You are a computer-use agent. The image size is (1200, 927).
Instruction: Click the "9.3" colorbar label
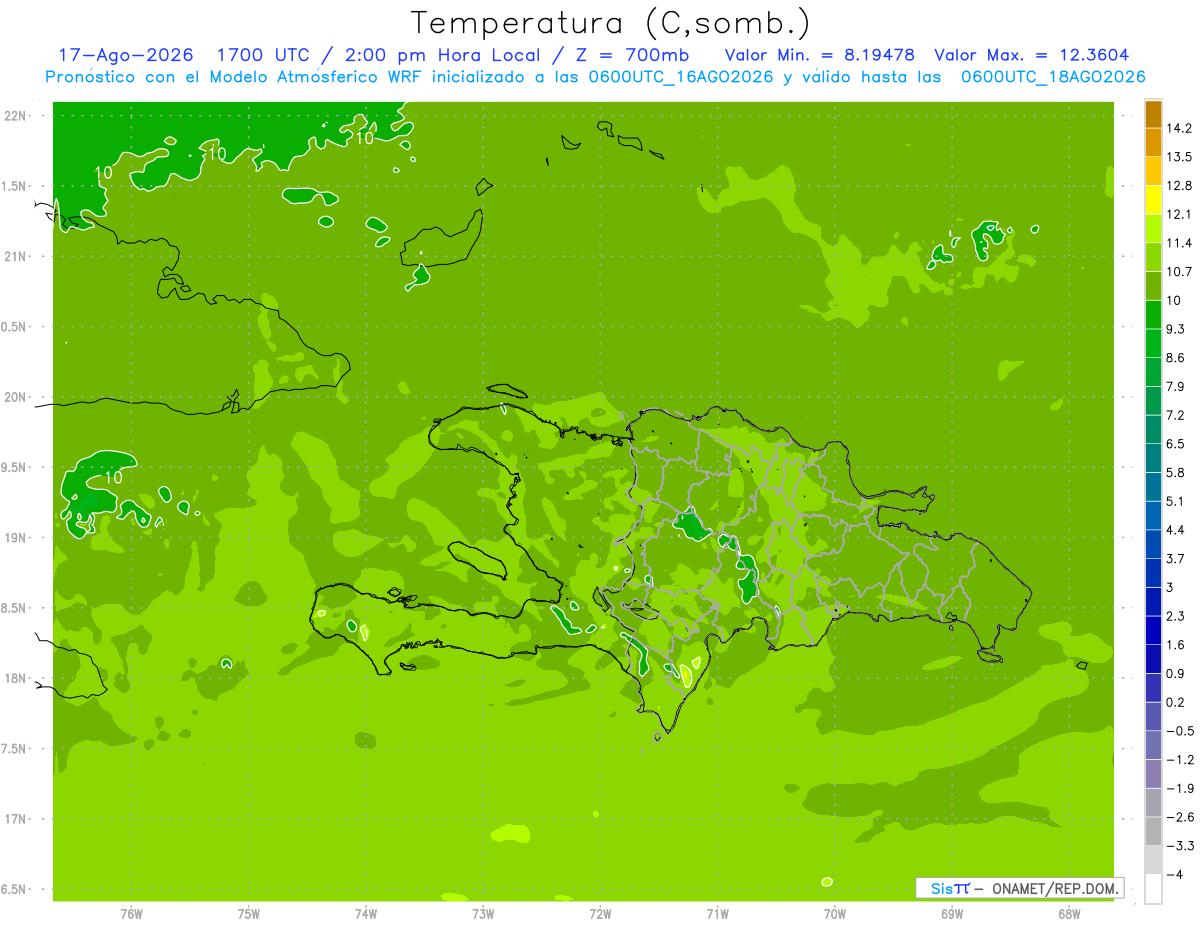coord(1176,330)
